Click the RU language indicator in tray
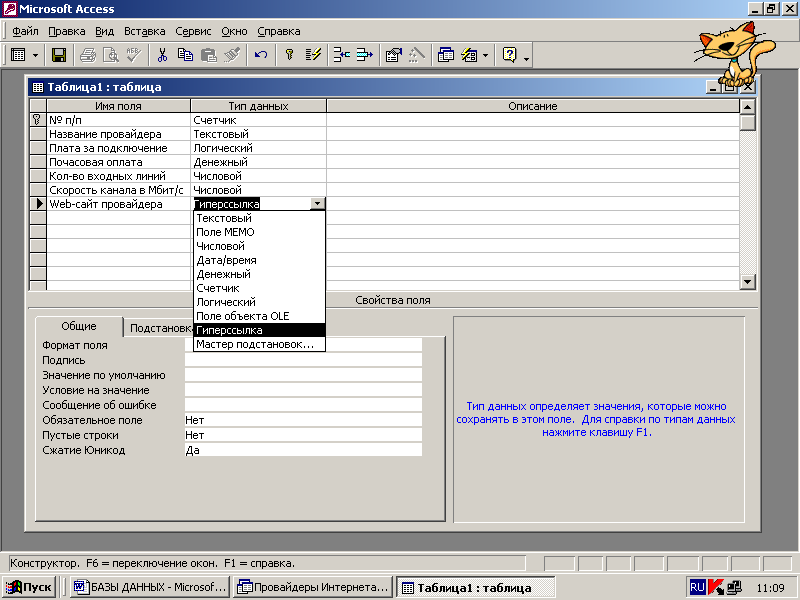The height and width of the screenshot is (600, 800). [697, 587]
